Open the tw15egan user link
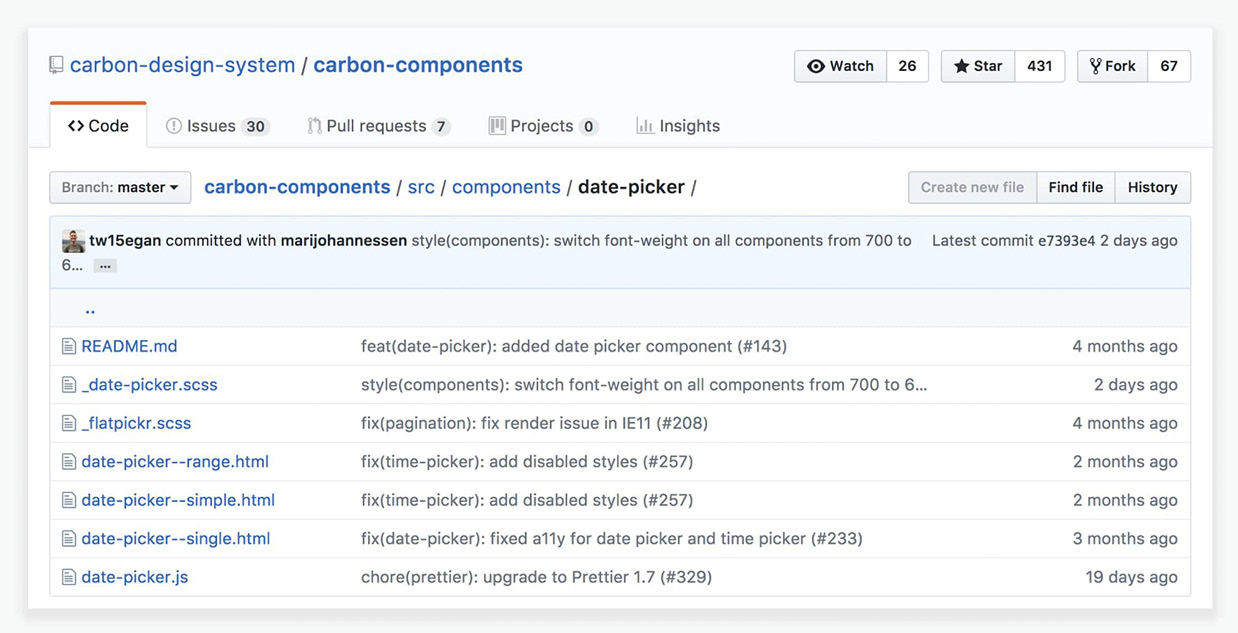Image resolution: width=1238 pixels, height=633 pixels. (x=125, y=241)
